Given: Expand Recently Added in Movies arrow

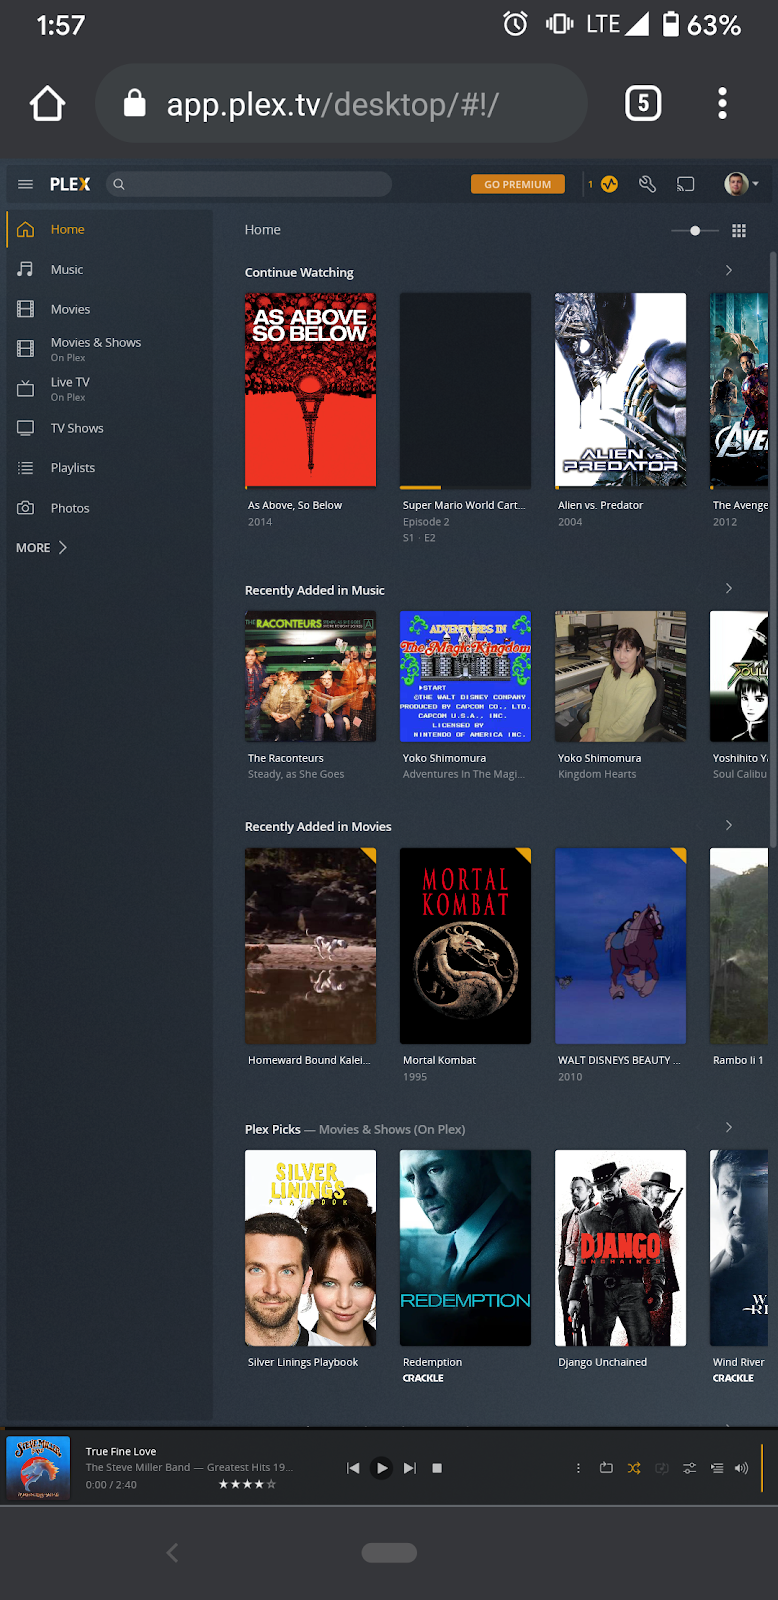Looking at the screenshot, I should (x=729, y=825).
